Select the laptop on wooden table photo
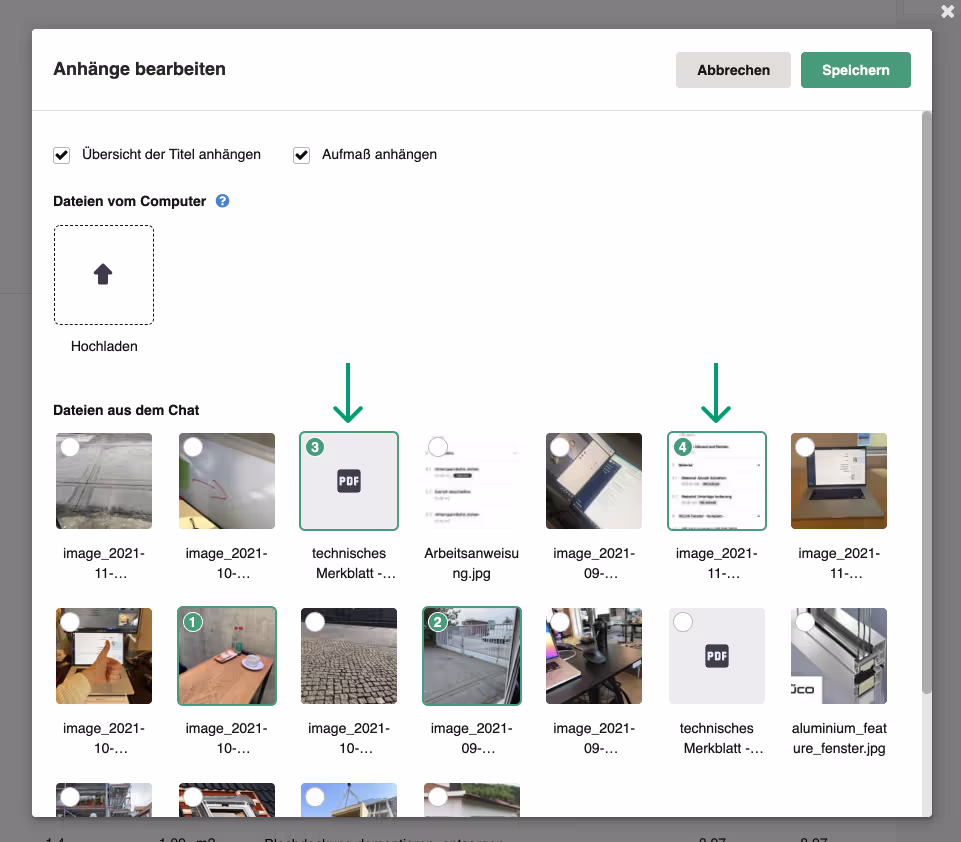This screenshot has height=842, width=961. tap(839, 481)
